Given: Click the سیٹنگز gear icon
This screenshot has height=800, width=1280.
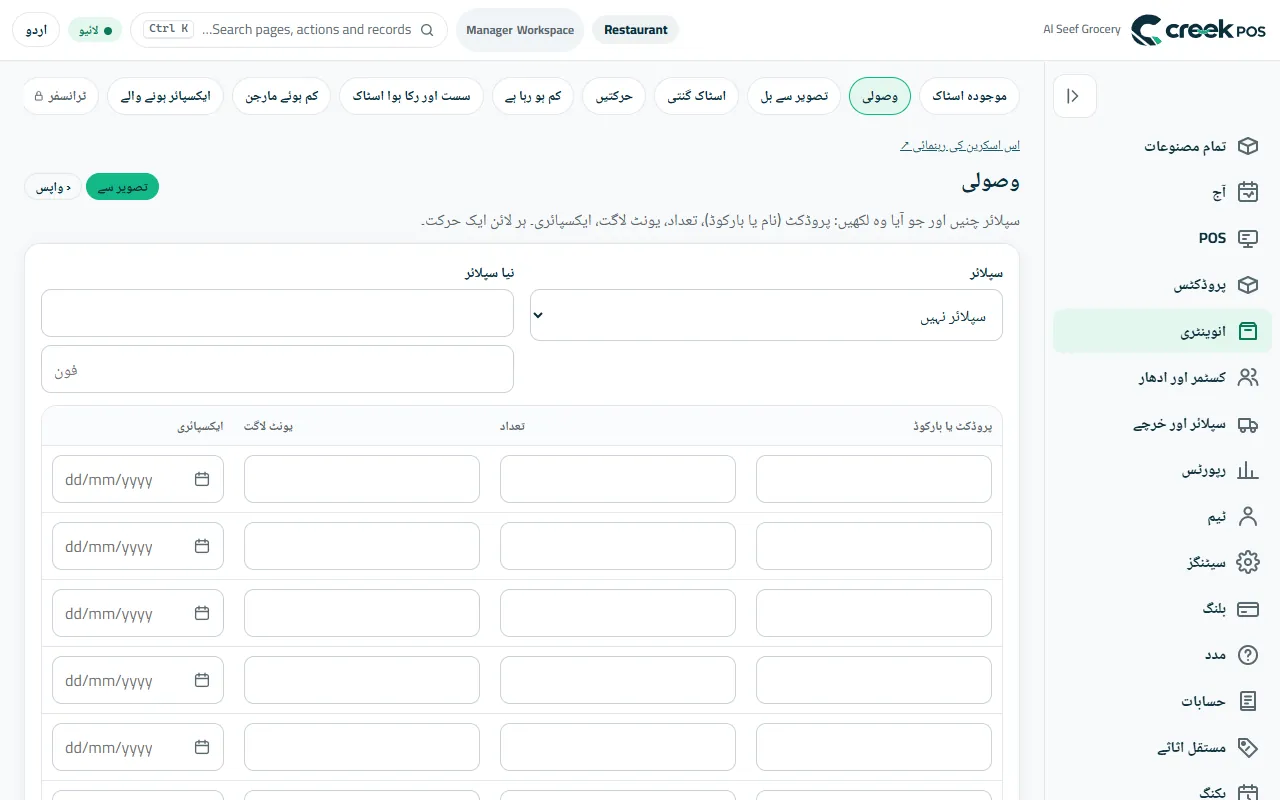Looking at the screenshot, I should pos(1247,562).
